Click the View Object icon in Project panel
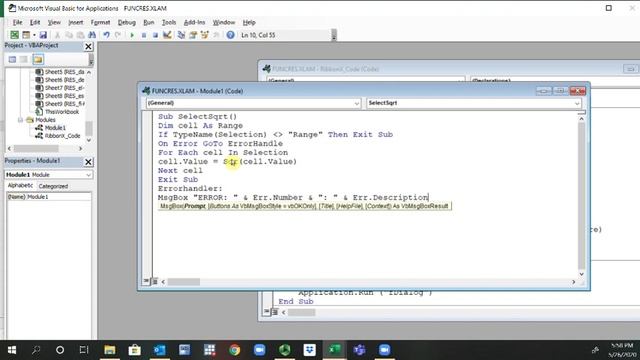Viewport: 640px width, 360px height. coord(24,60)
